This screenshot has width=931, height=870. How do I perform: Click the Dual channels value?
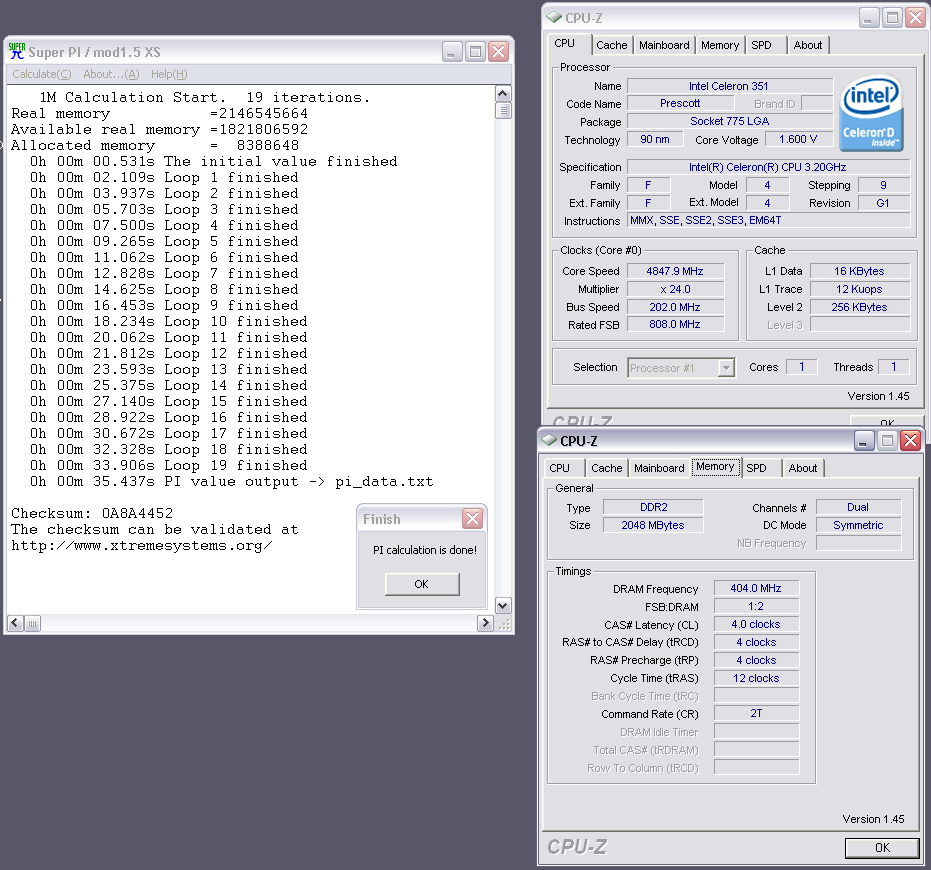click(859, 507)
